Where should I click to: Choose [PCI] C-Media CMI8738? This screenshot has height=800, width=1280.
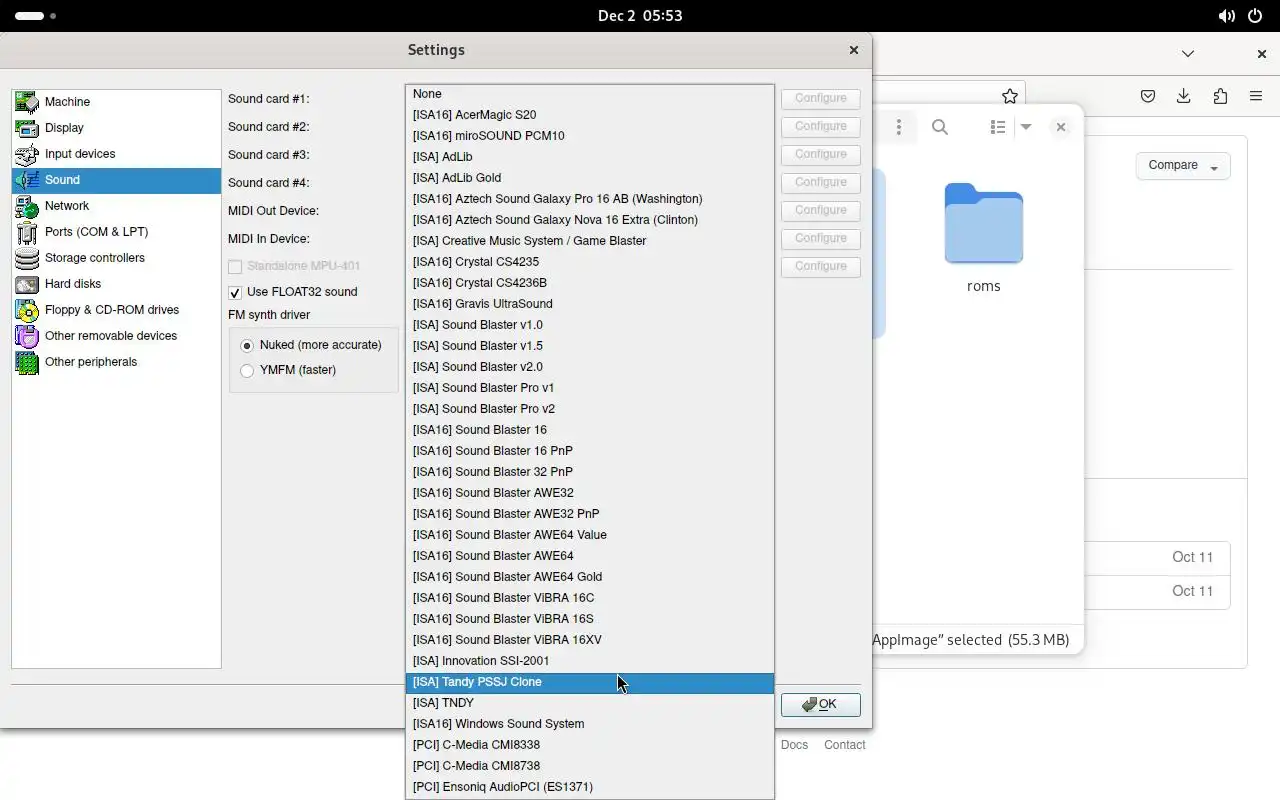click(590, 766)
